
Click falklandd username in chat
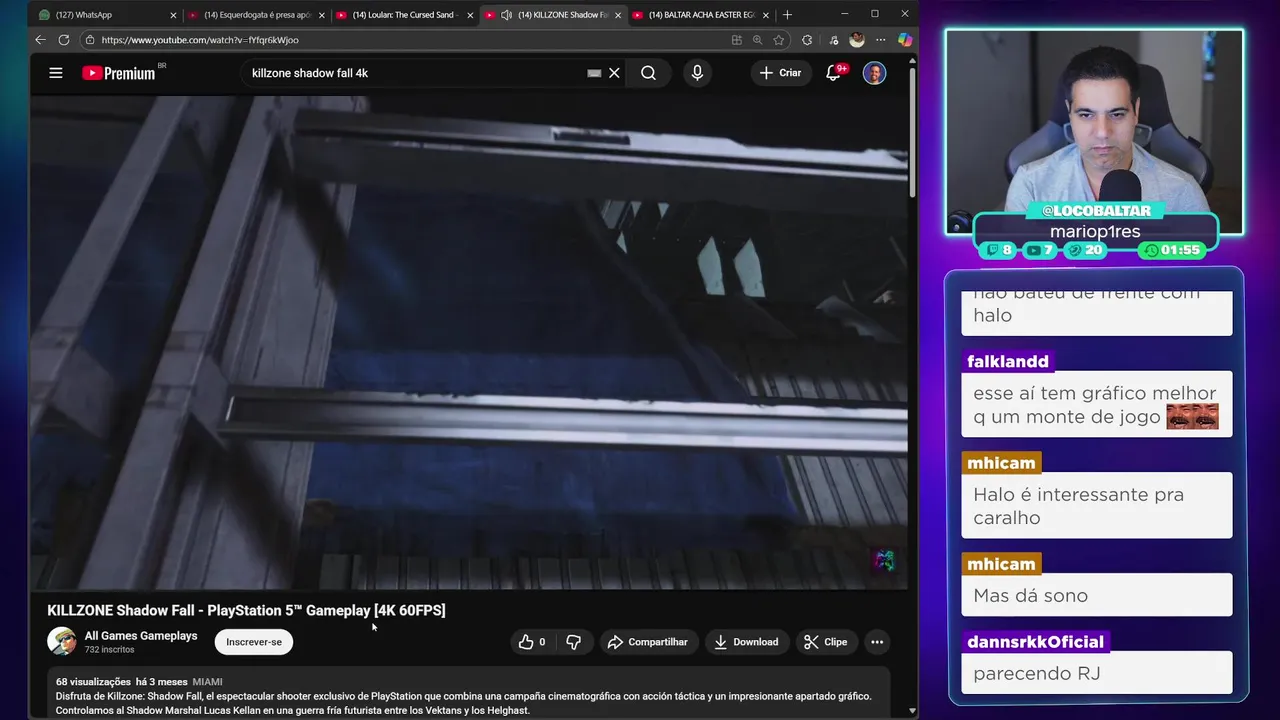[x=1008, y=362]
